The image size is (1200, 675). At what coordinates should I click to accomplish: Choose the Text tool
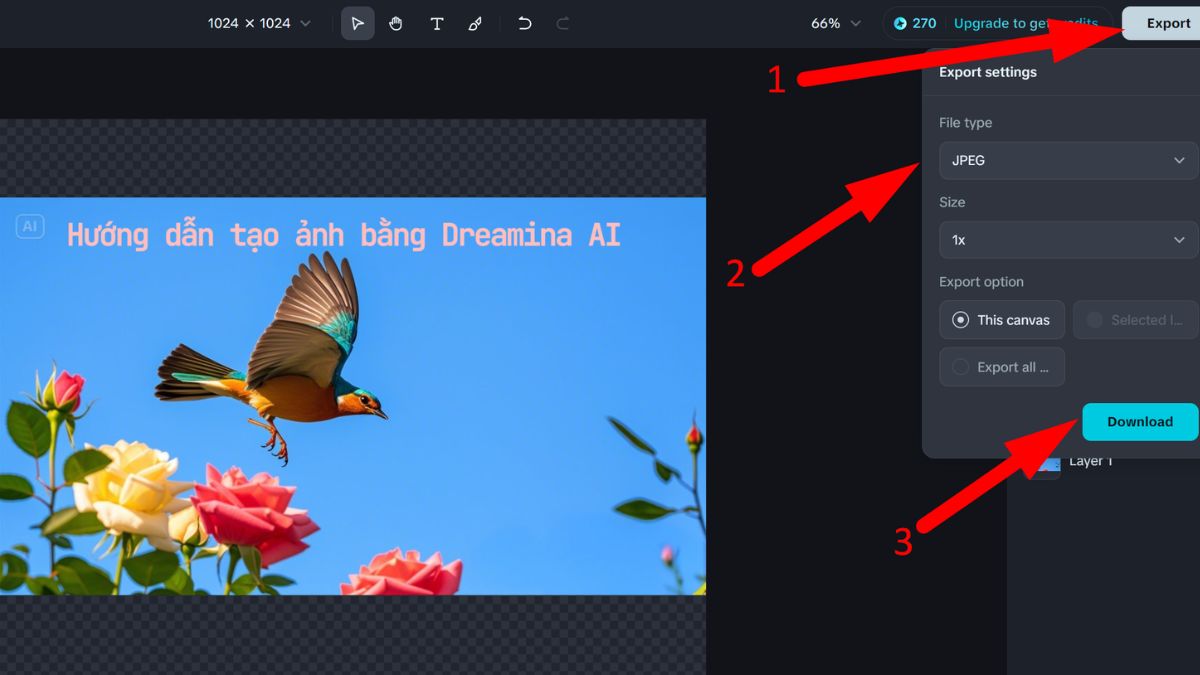tap(436, 23)
